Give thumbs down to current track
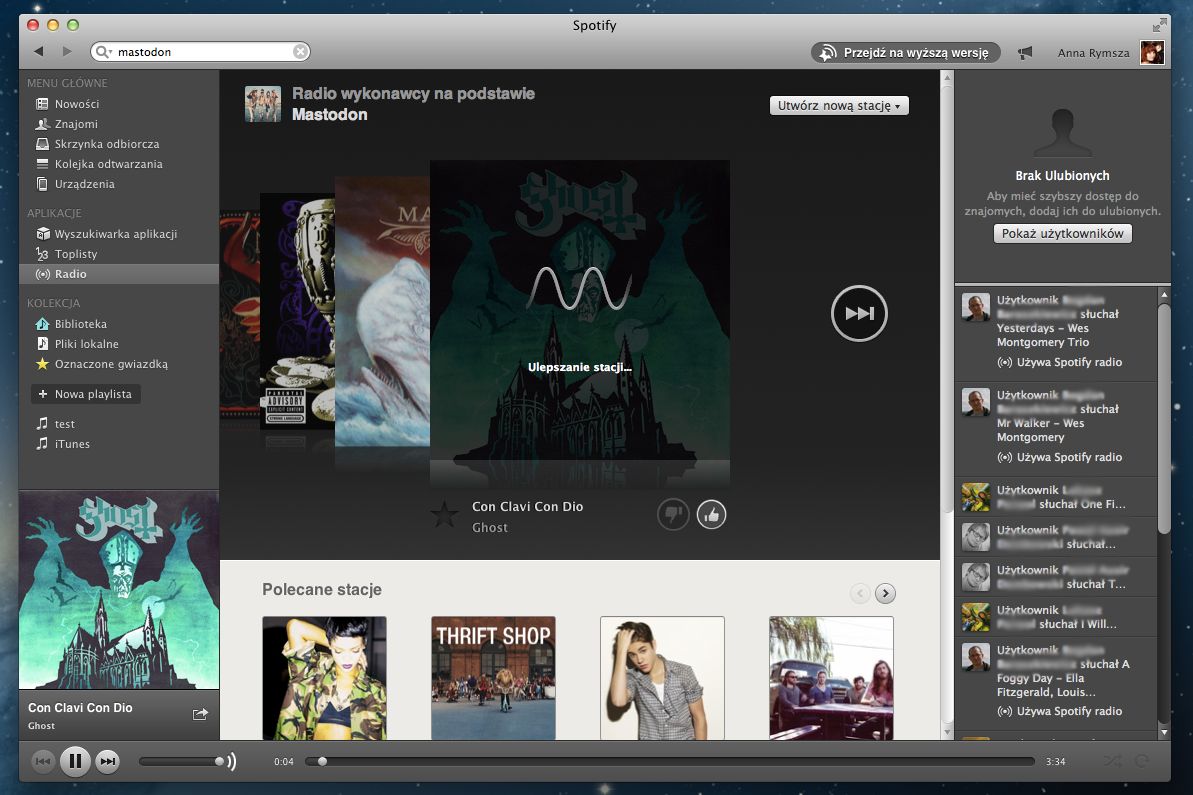This screenshot has height=795, width=1193. 673,515
